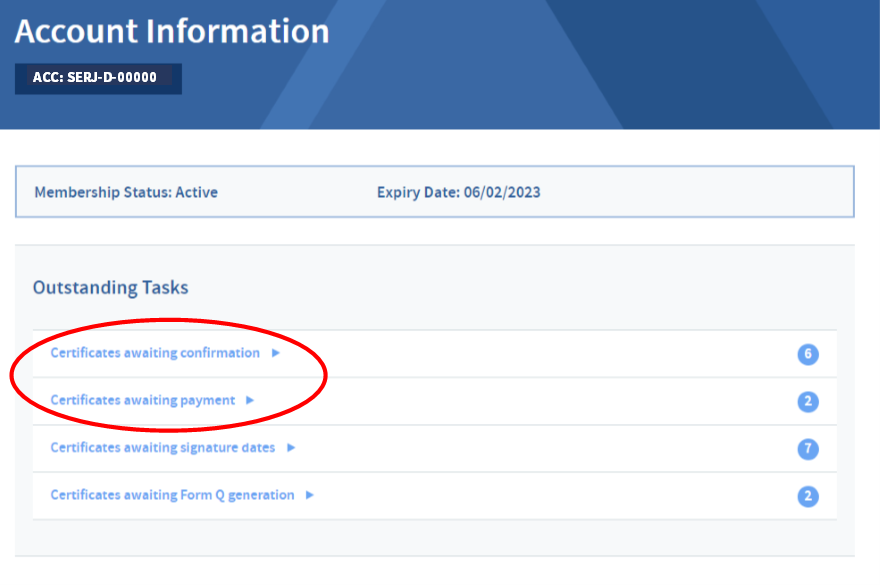This screenshot has width=880, height=585.
Task: Expand arrow beside Certificates awaiting payment
Action: click(x=250, y=400)
